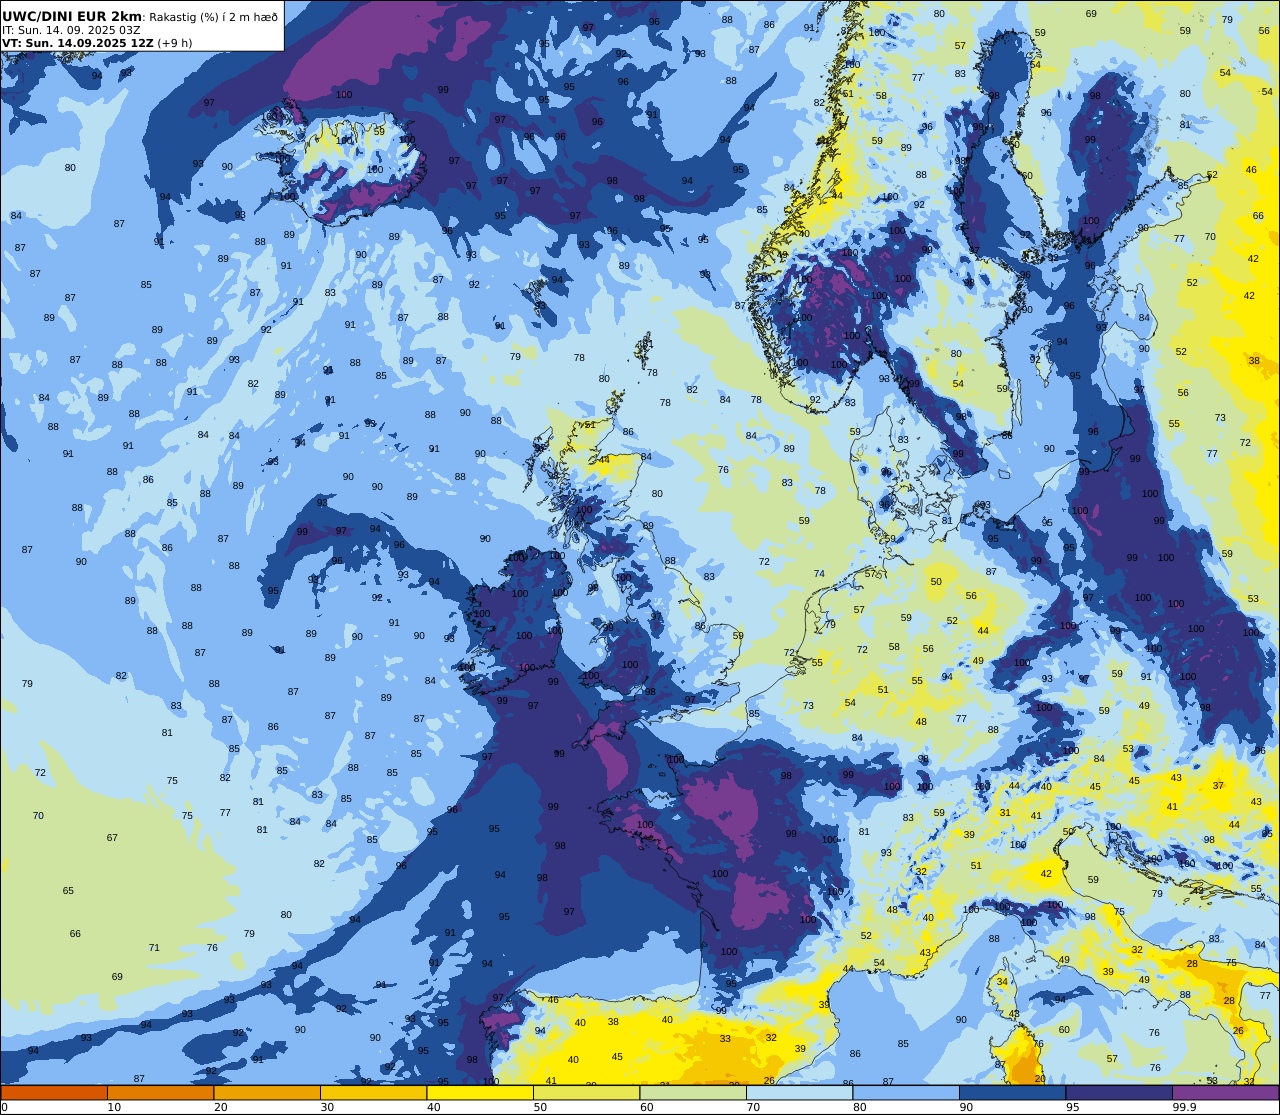Click the humidity value '33' over Spain
Viewport: 1280px width, 1115px height.
[x=725, y=1039]
